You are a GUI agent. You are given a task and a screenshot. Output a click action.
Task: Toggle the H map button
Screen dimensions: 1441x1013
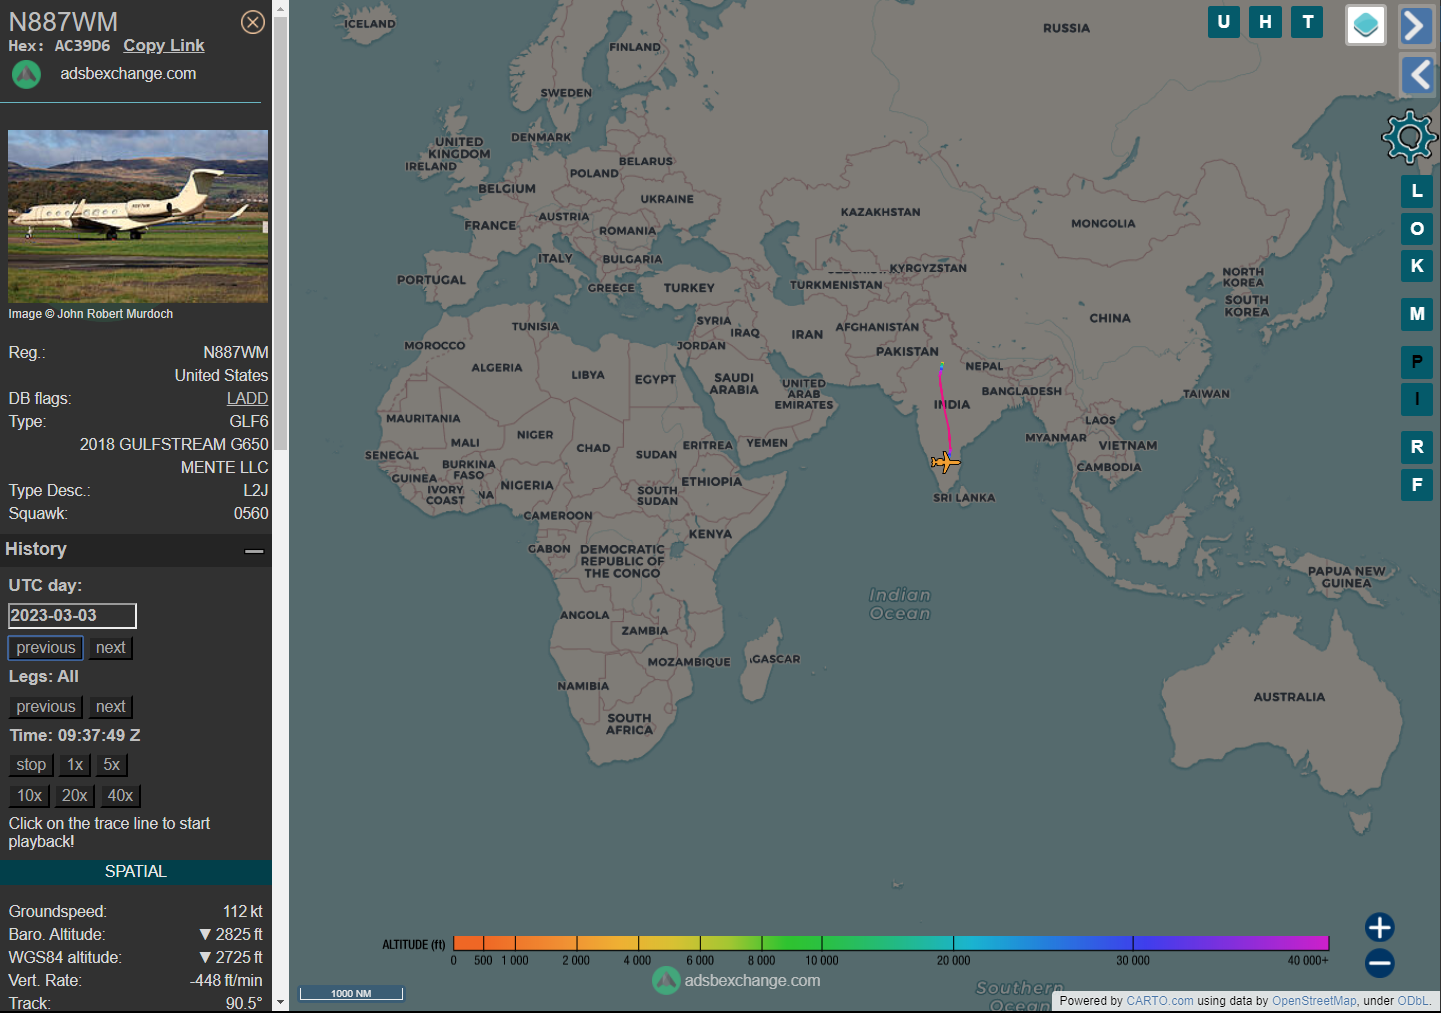[1266, 22]
